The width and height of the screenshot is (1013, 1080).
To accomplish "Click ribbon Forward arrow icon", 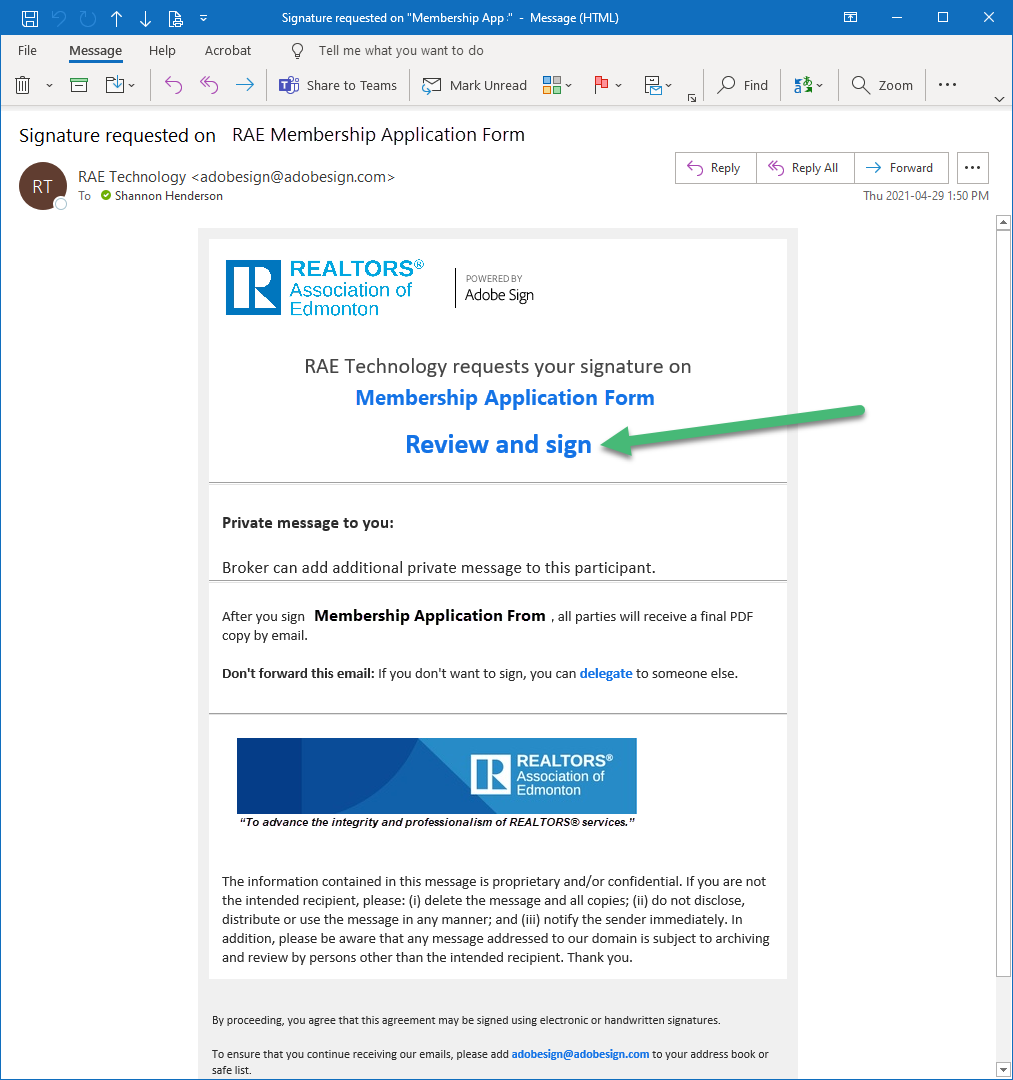I will coord(244,85).
